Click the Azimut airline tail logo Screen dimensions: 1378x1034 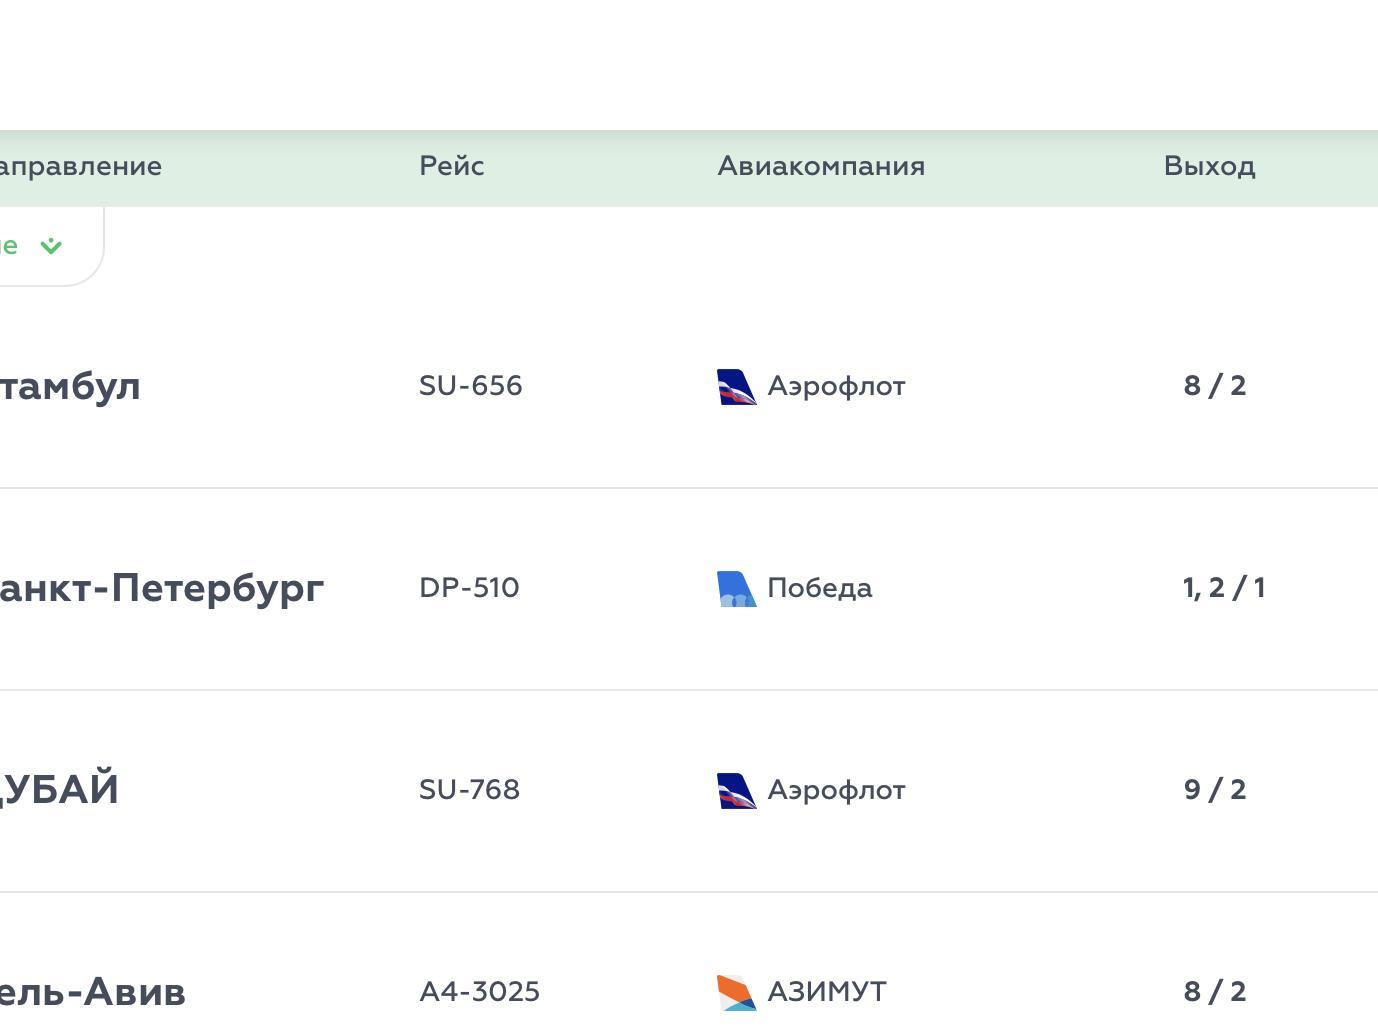pyautogui.click(x=737, y=993)
